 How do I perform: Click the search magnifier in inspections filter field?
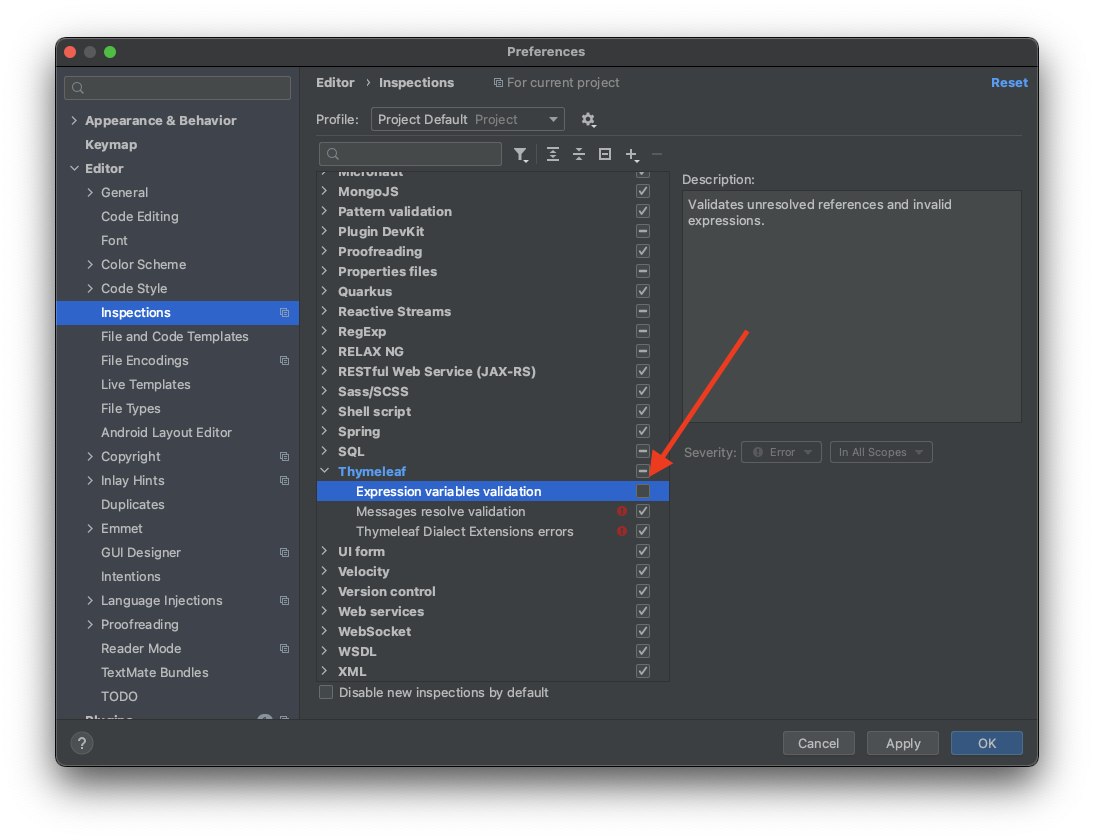coord(333,154)
